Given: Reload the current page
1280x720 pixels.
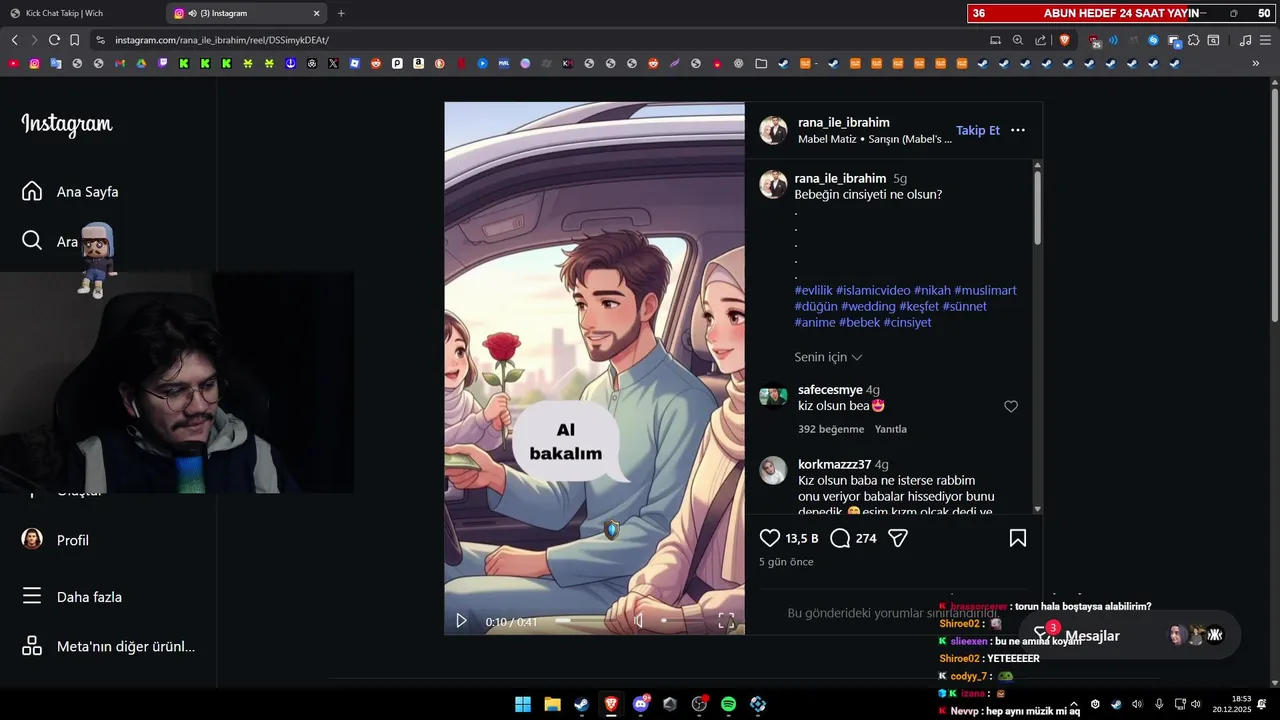Looking at the screenshot, I should (x=54, y=40).
